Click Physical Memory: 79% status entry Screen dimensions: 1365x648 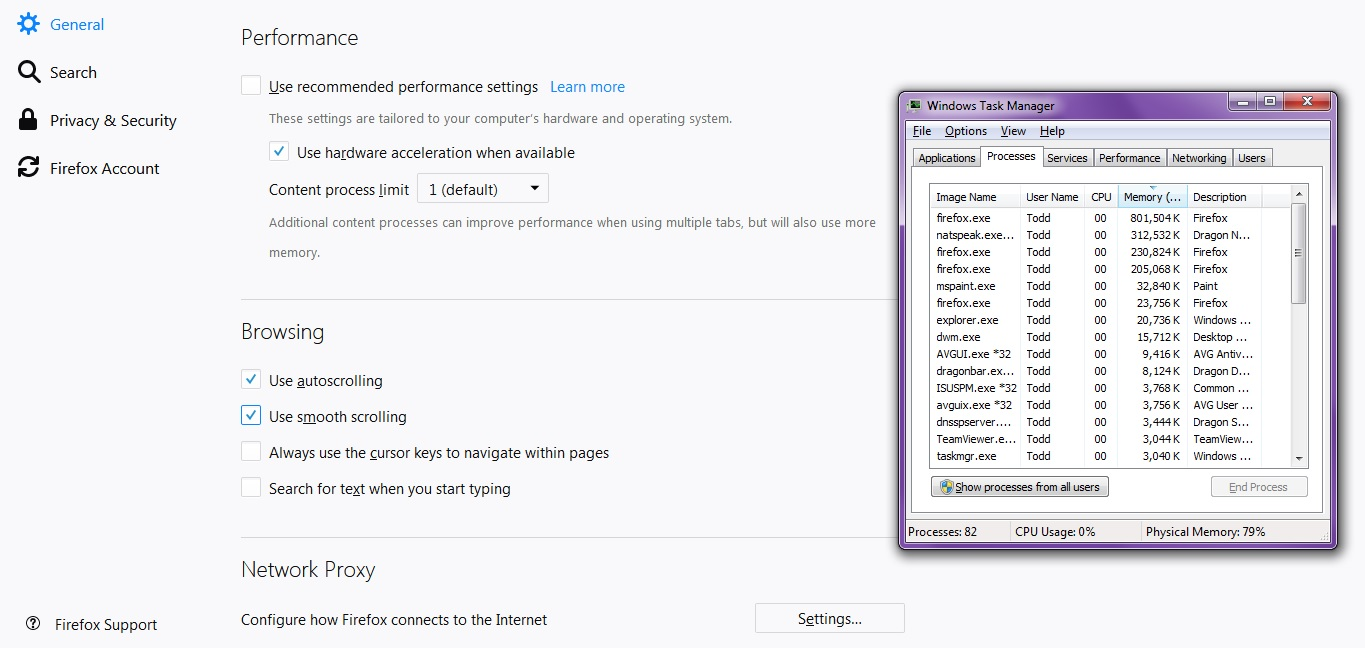point(1205,532)
